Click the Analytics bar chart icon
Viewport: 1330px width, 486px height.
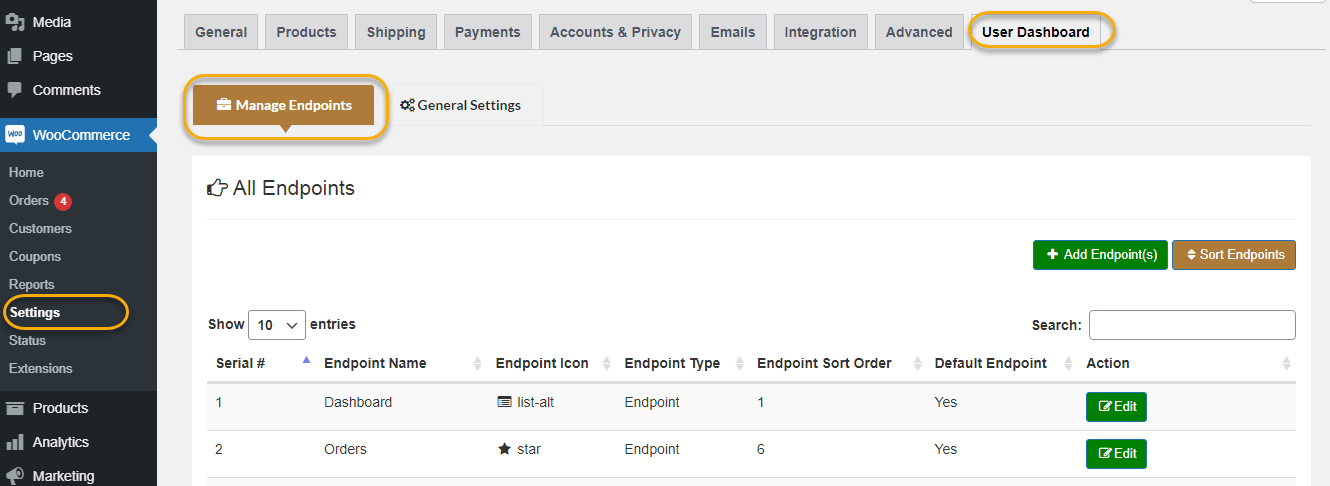point(15,442)
